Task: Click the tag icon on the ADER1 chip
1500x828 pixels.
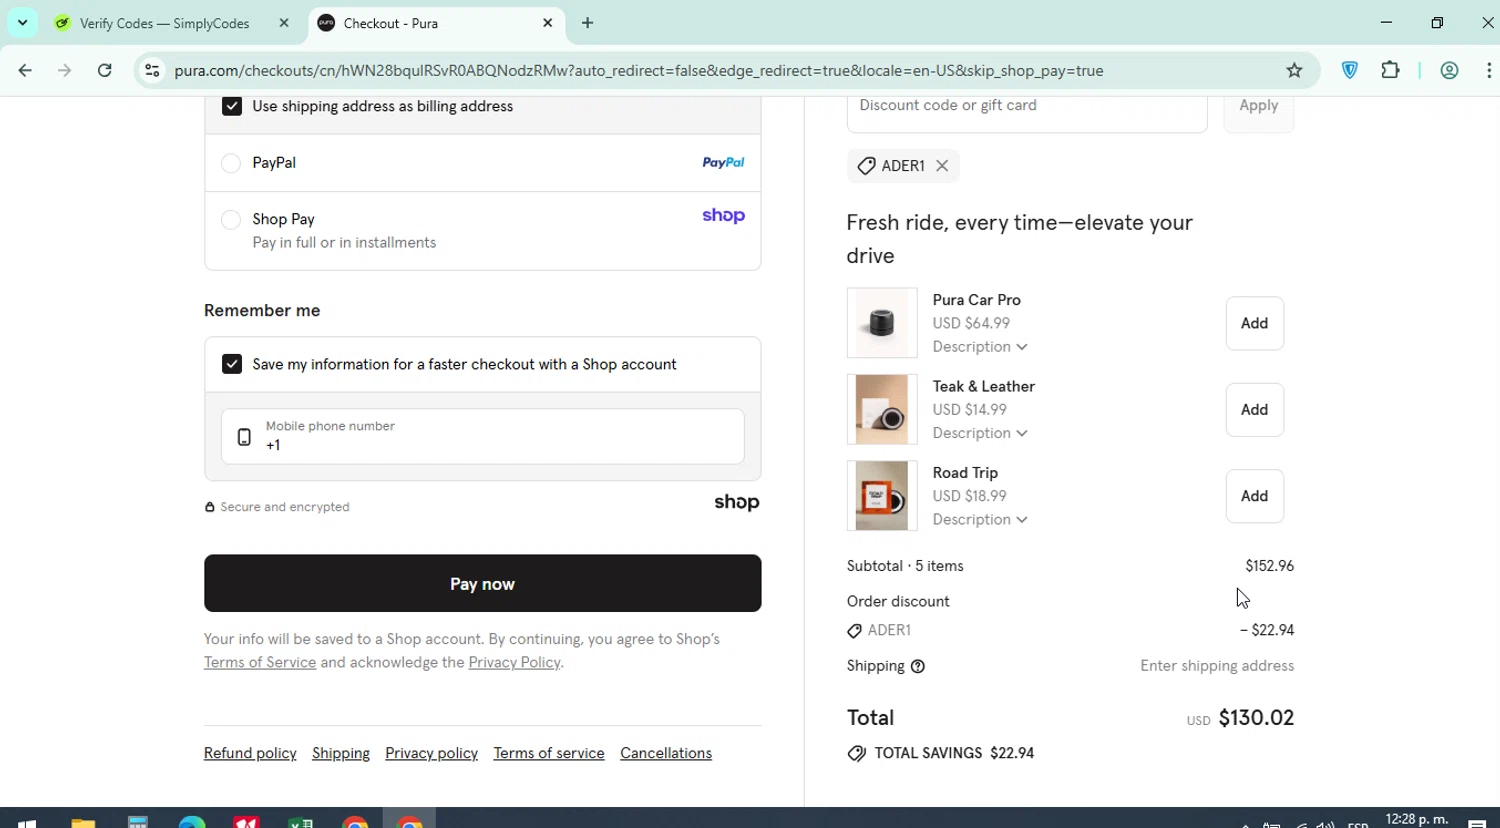Action: (866, 166)
